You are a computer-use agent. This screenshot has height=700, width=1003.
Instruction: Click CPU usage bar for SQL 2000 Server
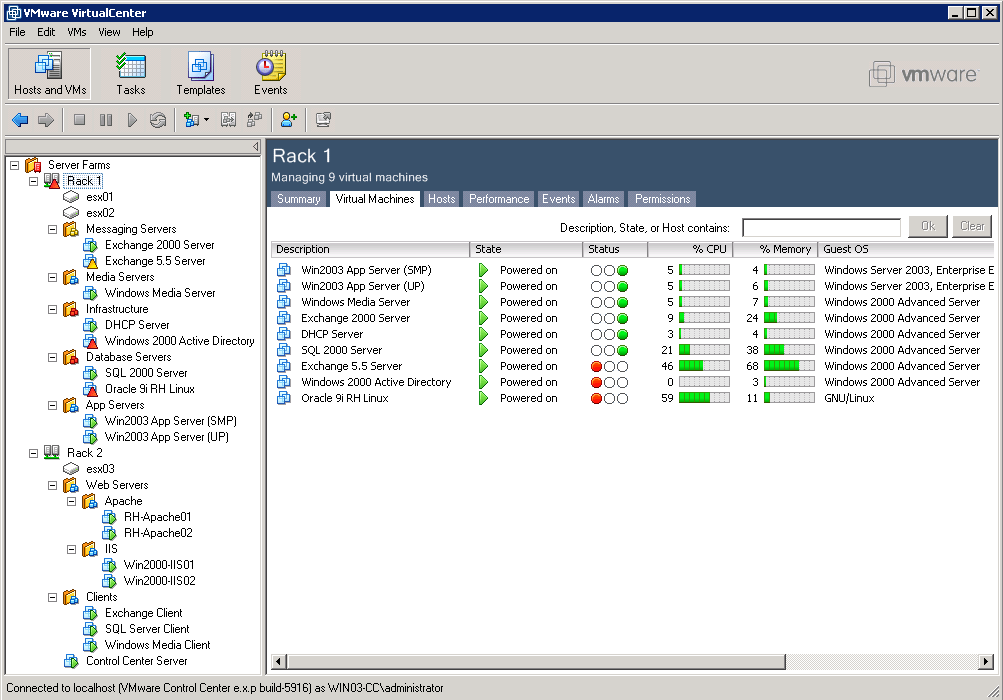coord(704,350)
